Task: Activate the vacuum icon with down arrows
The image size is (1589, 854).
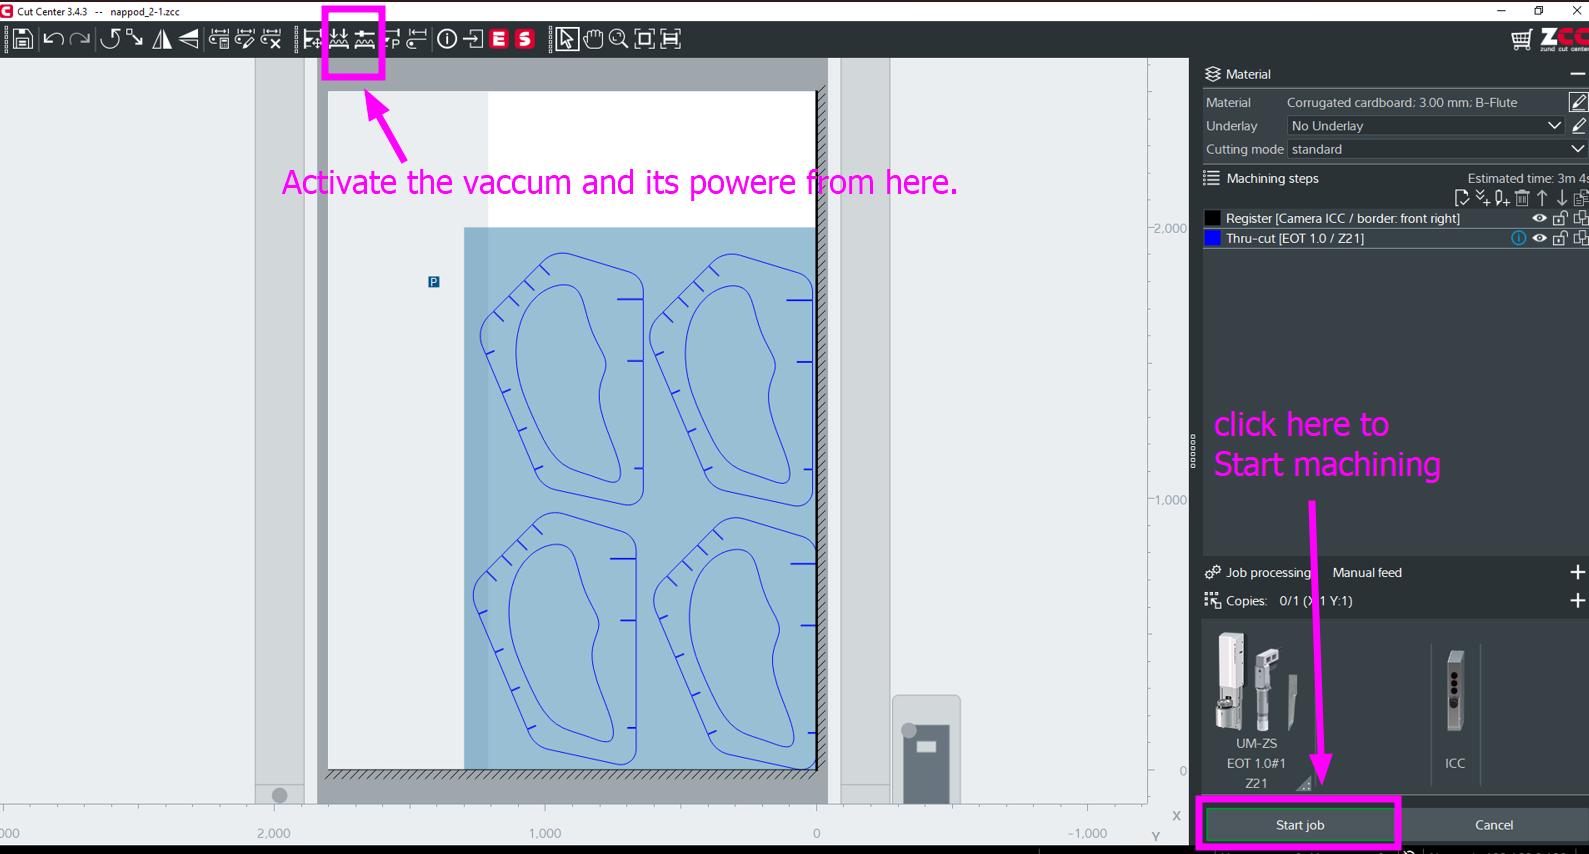Action: click(339, 39)
